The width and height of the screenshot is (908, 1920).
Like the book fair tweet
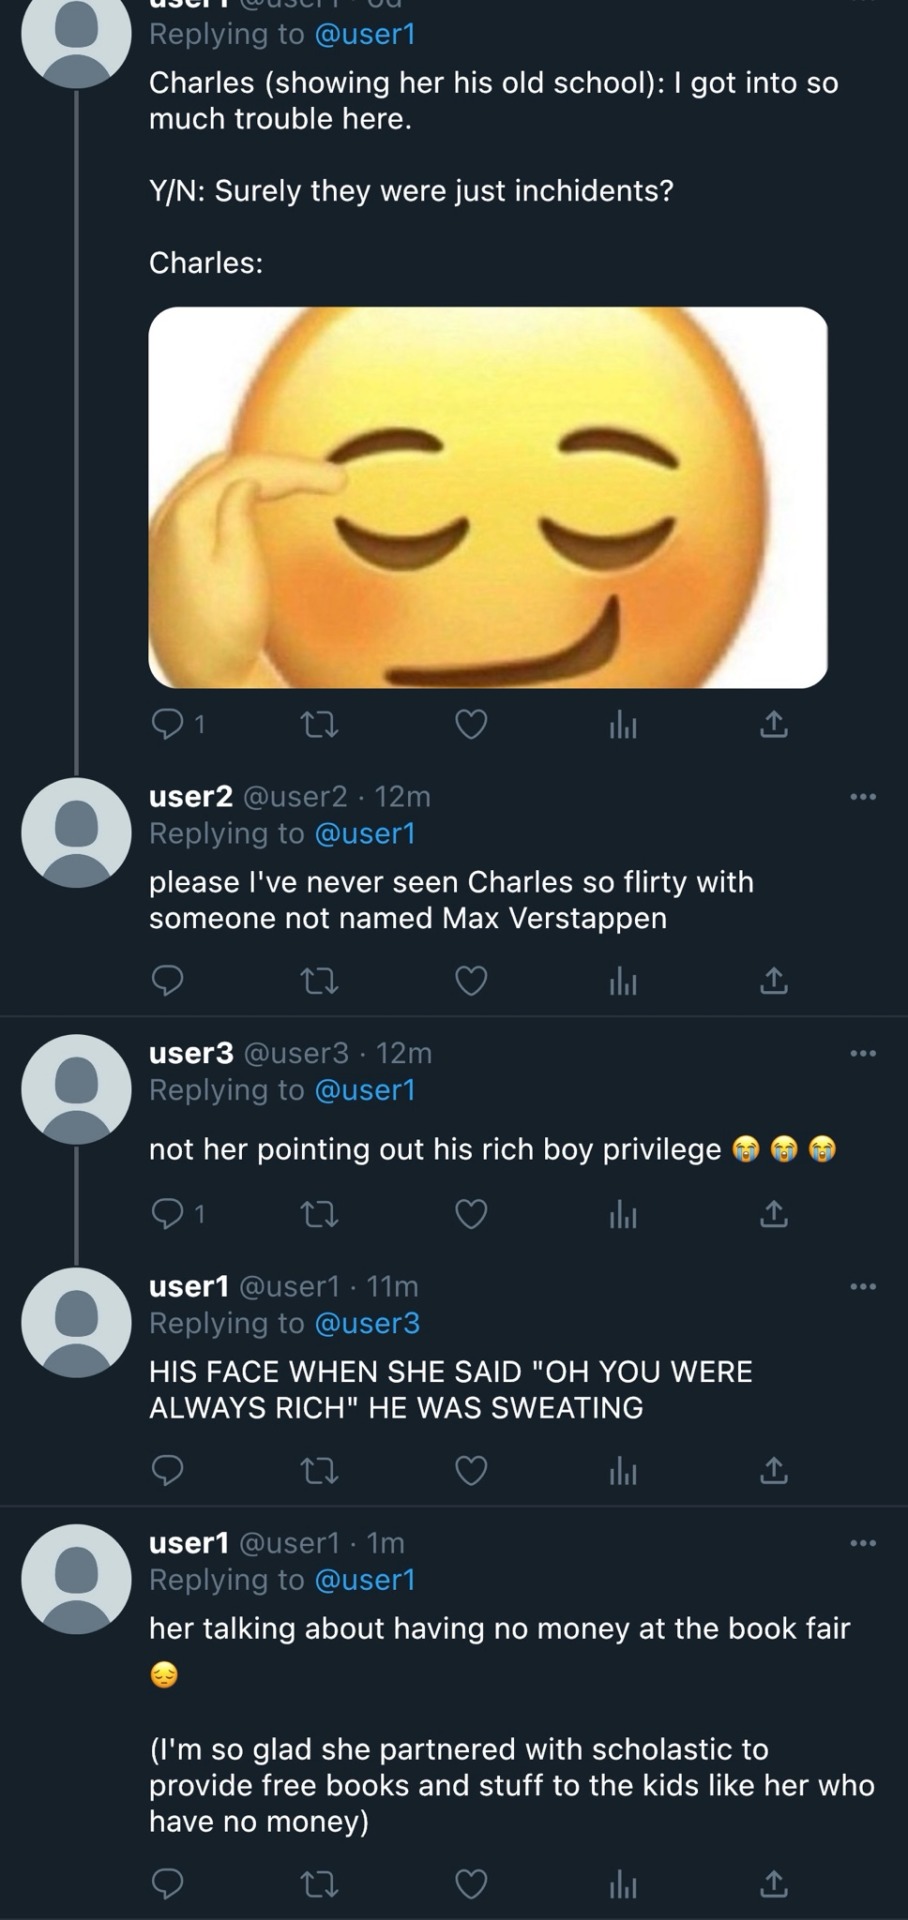click(471, 1884)
